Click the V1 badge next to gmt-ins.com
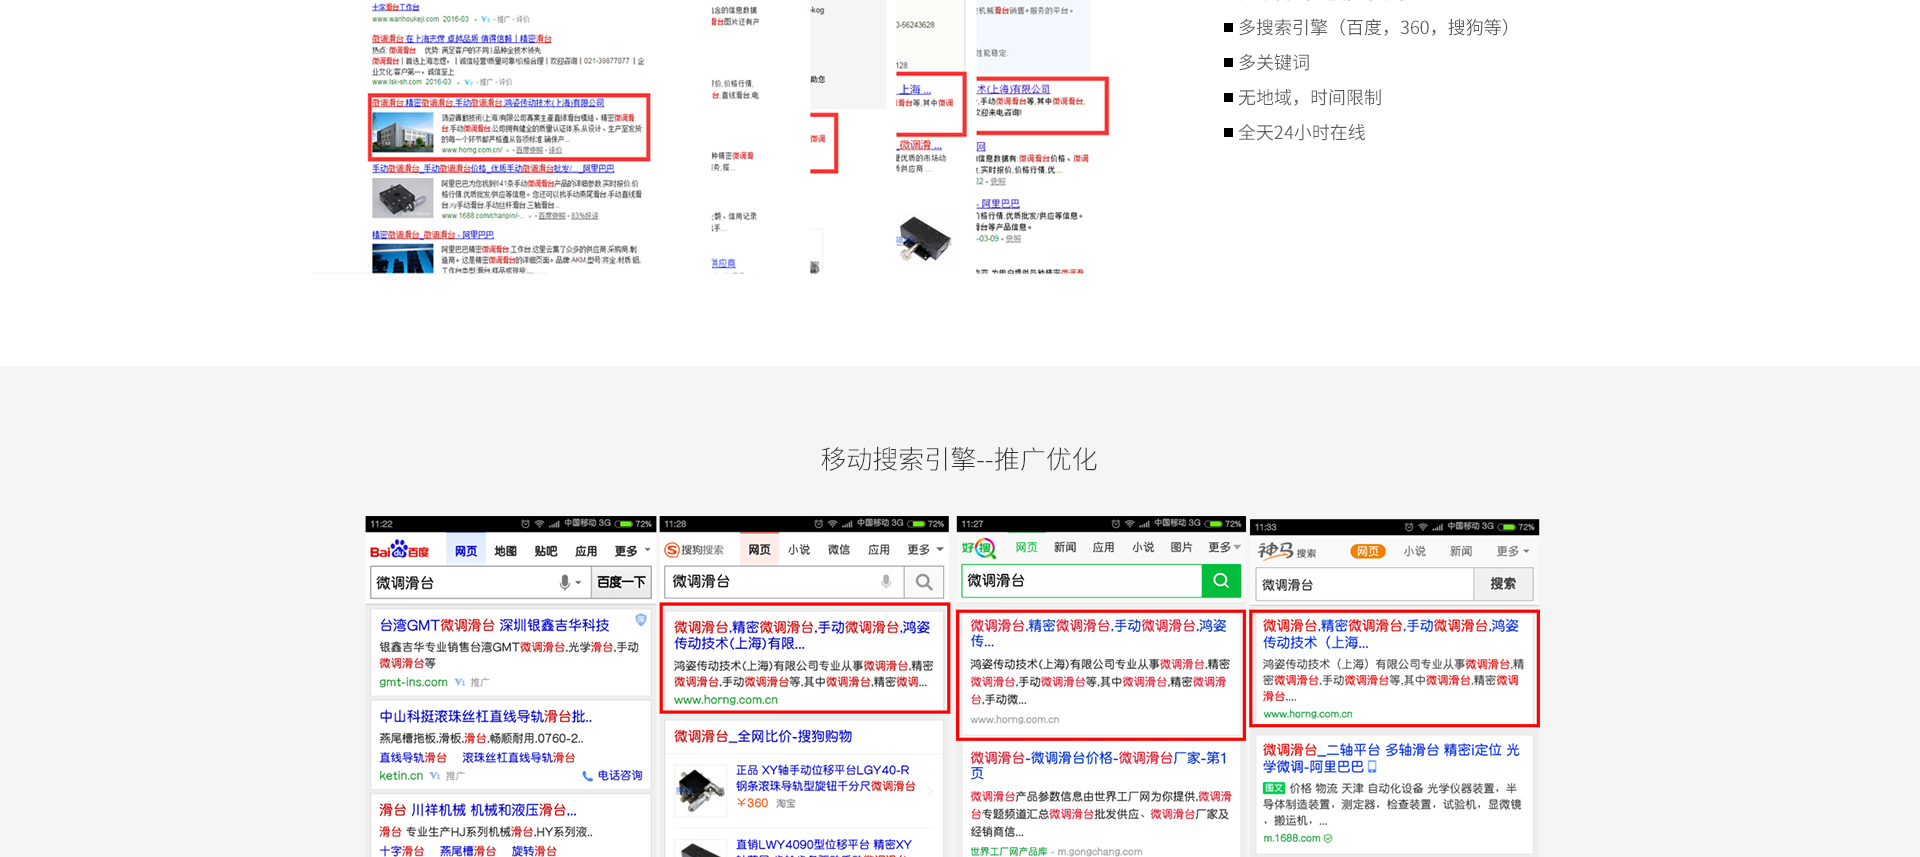 (460, 682)
